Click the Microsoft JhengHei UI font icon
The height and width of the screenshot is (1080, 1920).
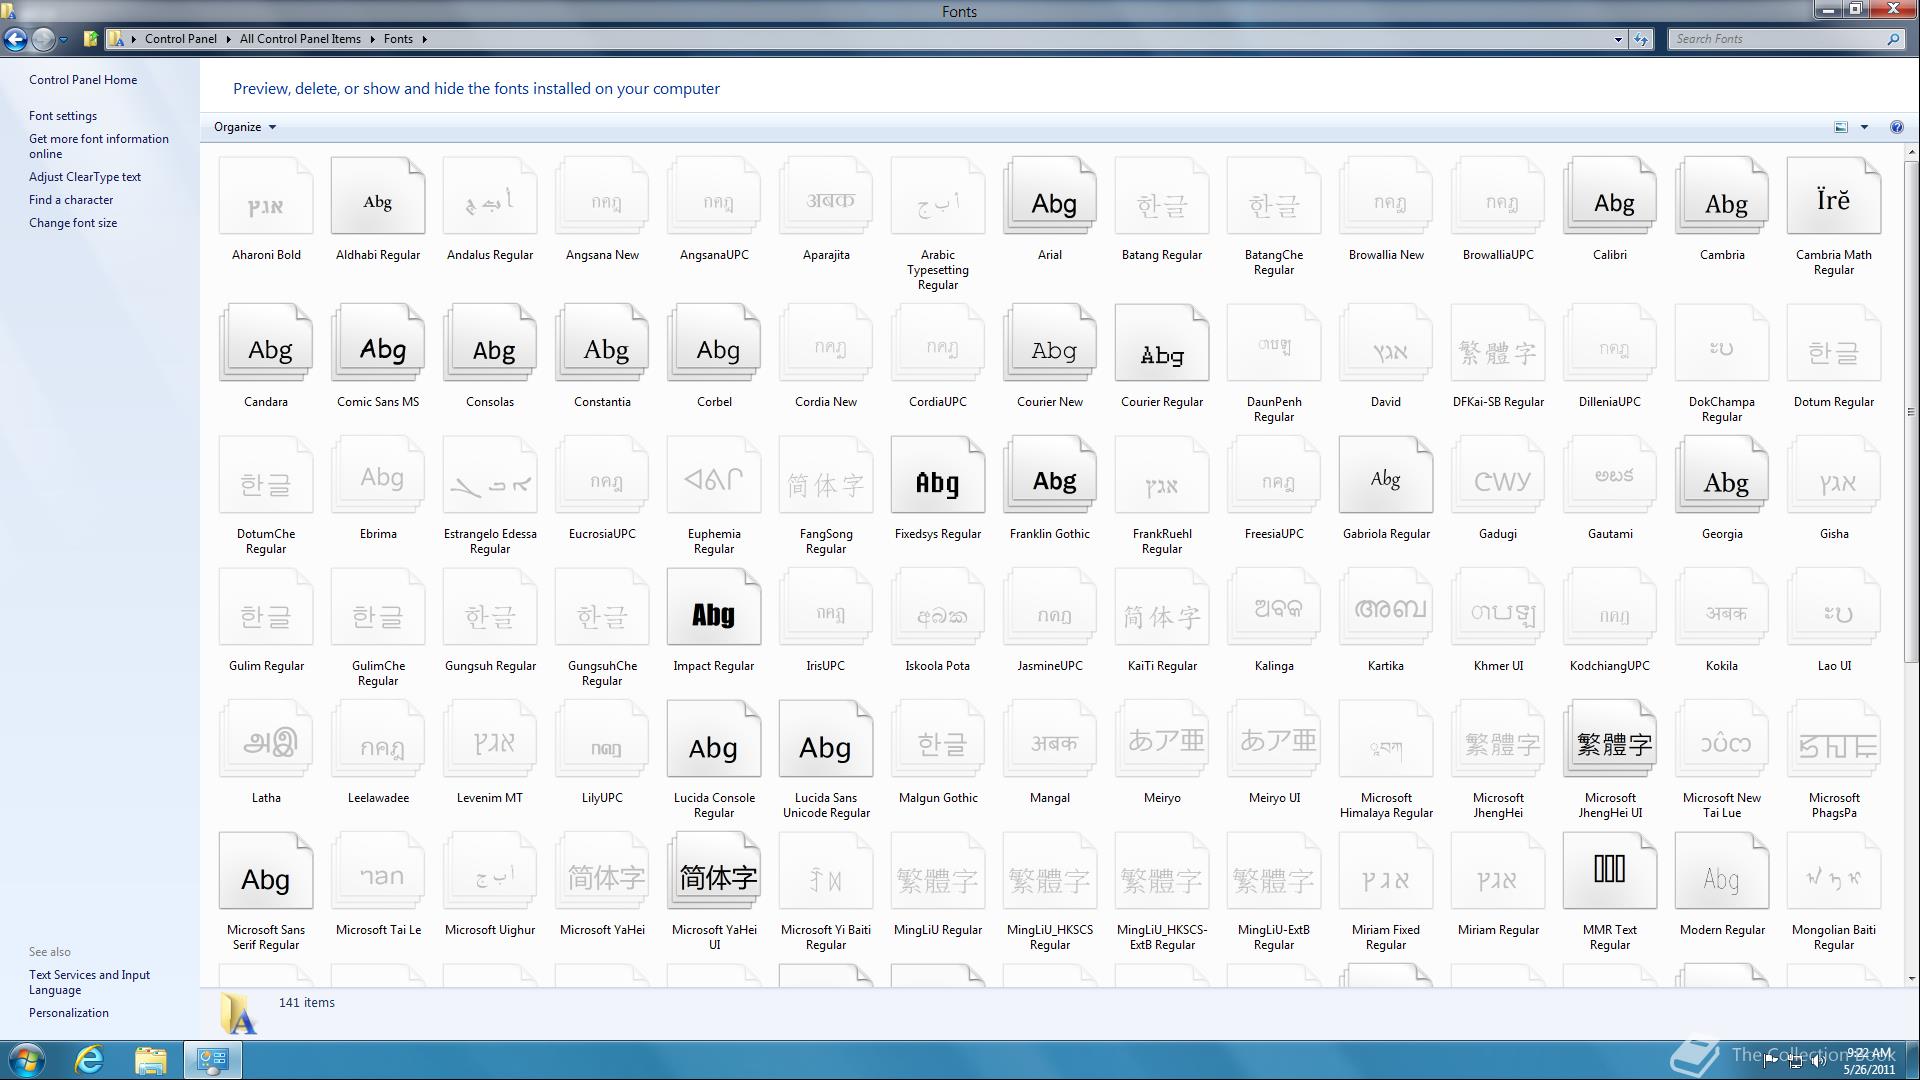pos(1610,740)
